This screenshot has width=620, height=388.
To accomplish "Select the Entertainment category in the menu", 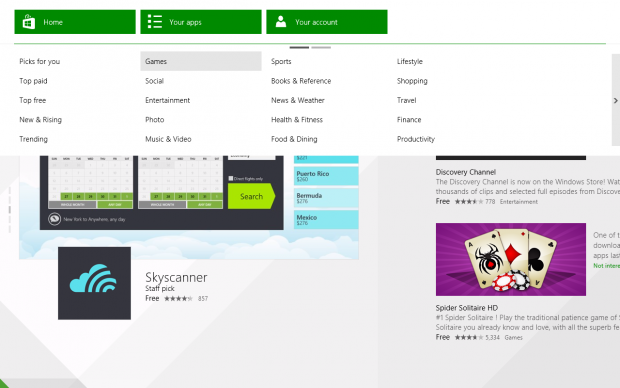I will (x=167, y=100).
